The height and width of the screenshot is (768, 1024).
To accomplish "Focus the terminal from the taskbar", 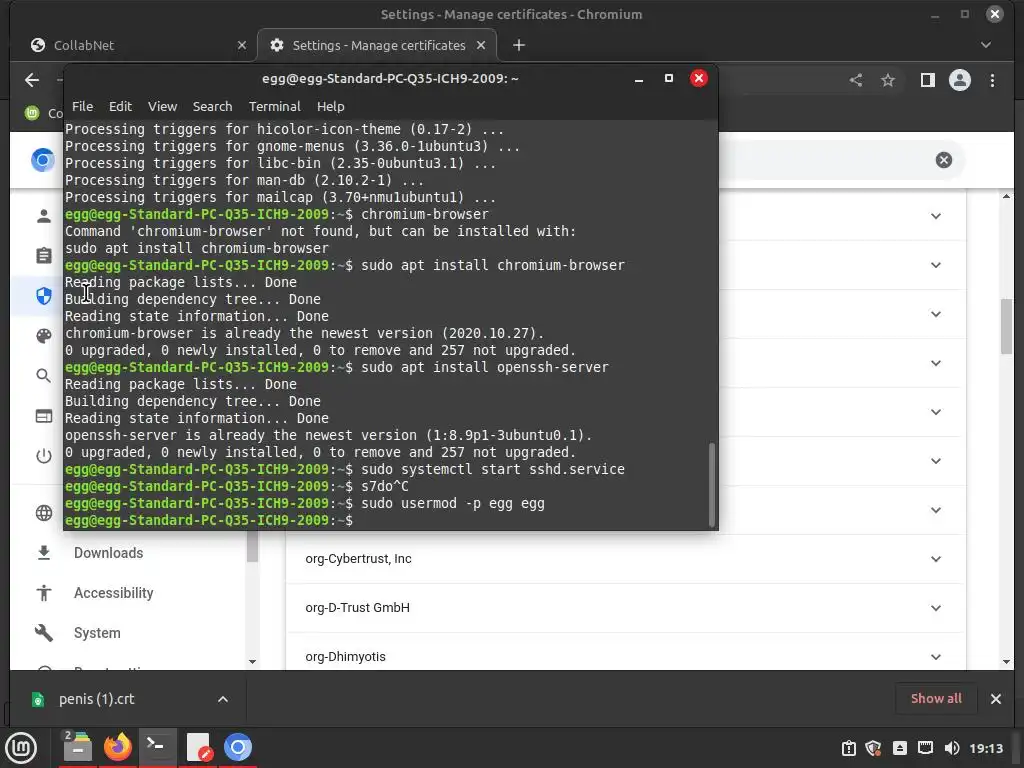I will pyautogui.click(x=157, y=747).
